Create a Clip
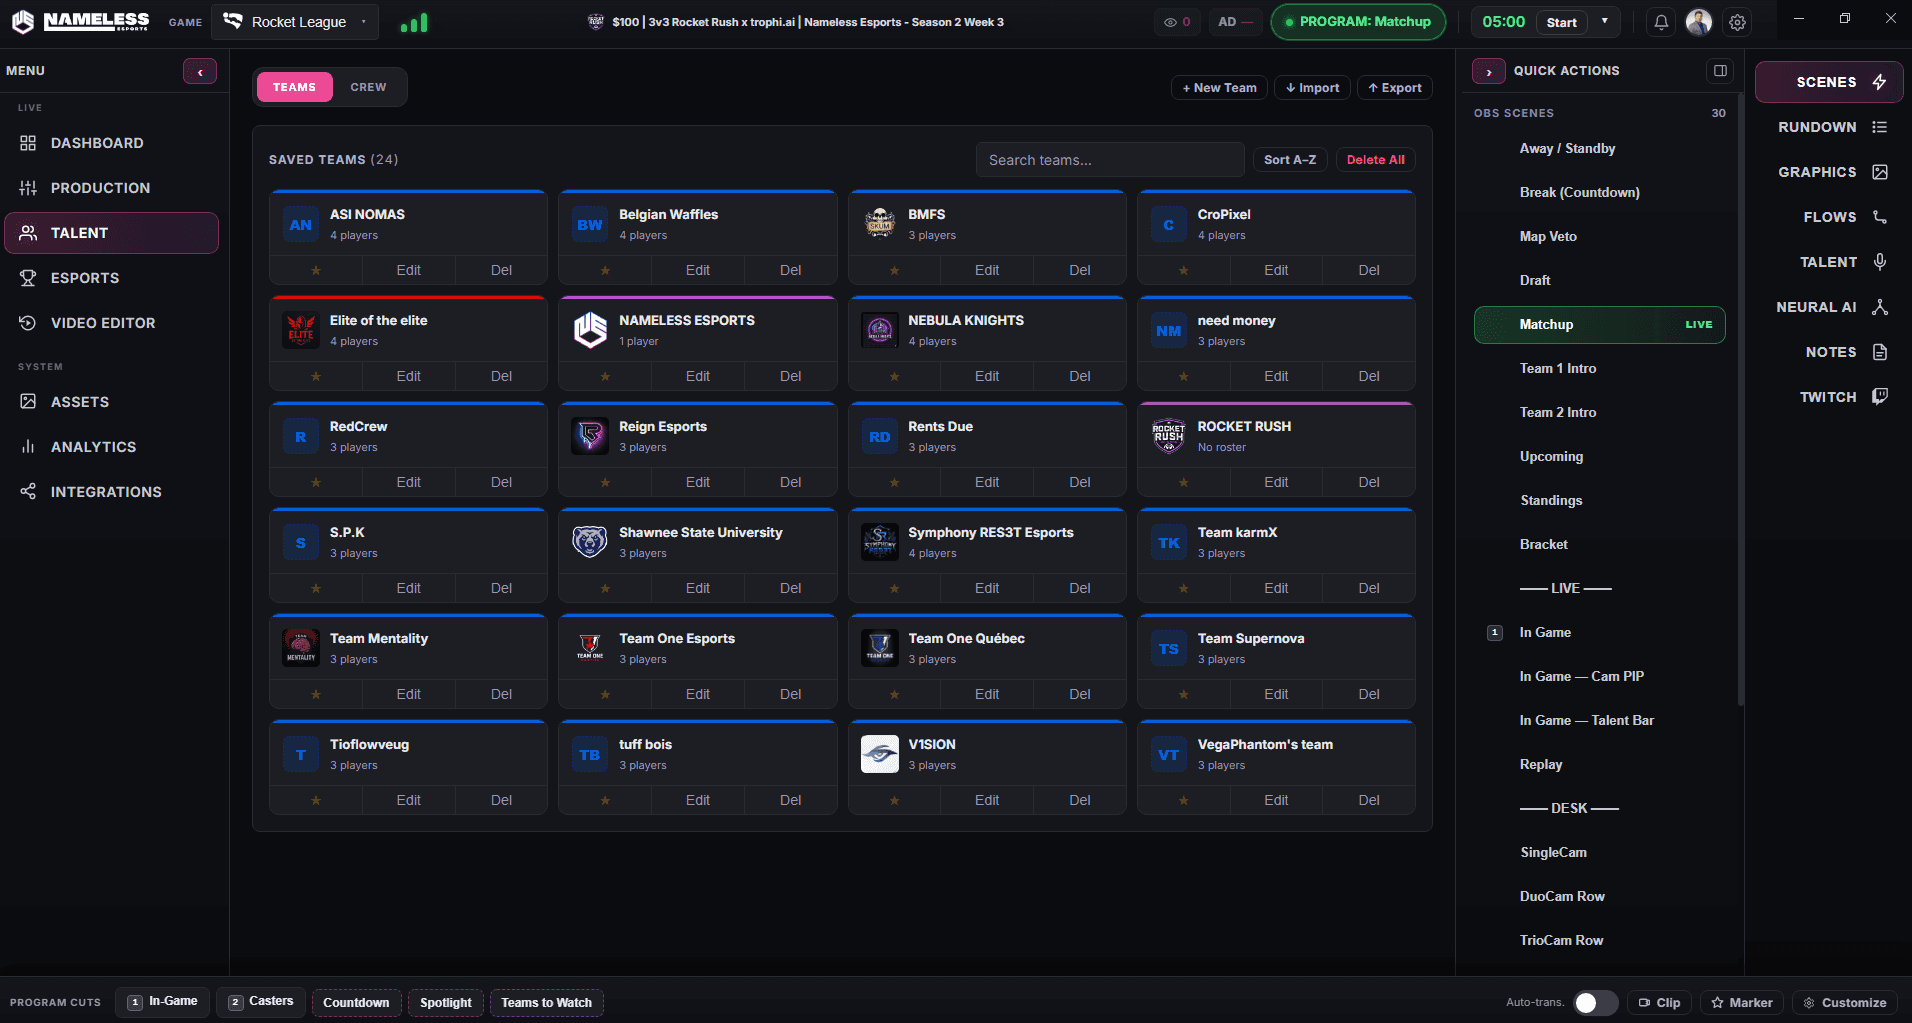The height and width of the screenshot is (1023, 1912). tap(1659, 1003)
